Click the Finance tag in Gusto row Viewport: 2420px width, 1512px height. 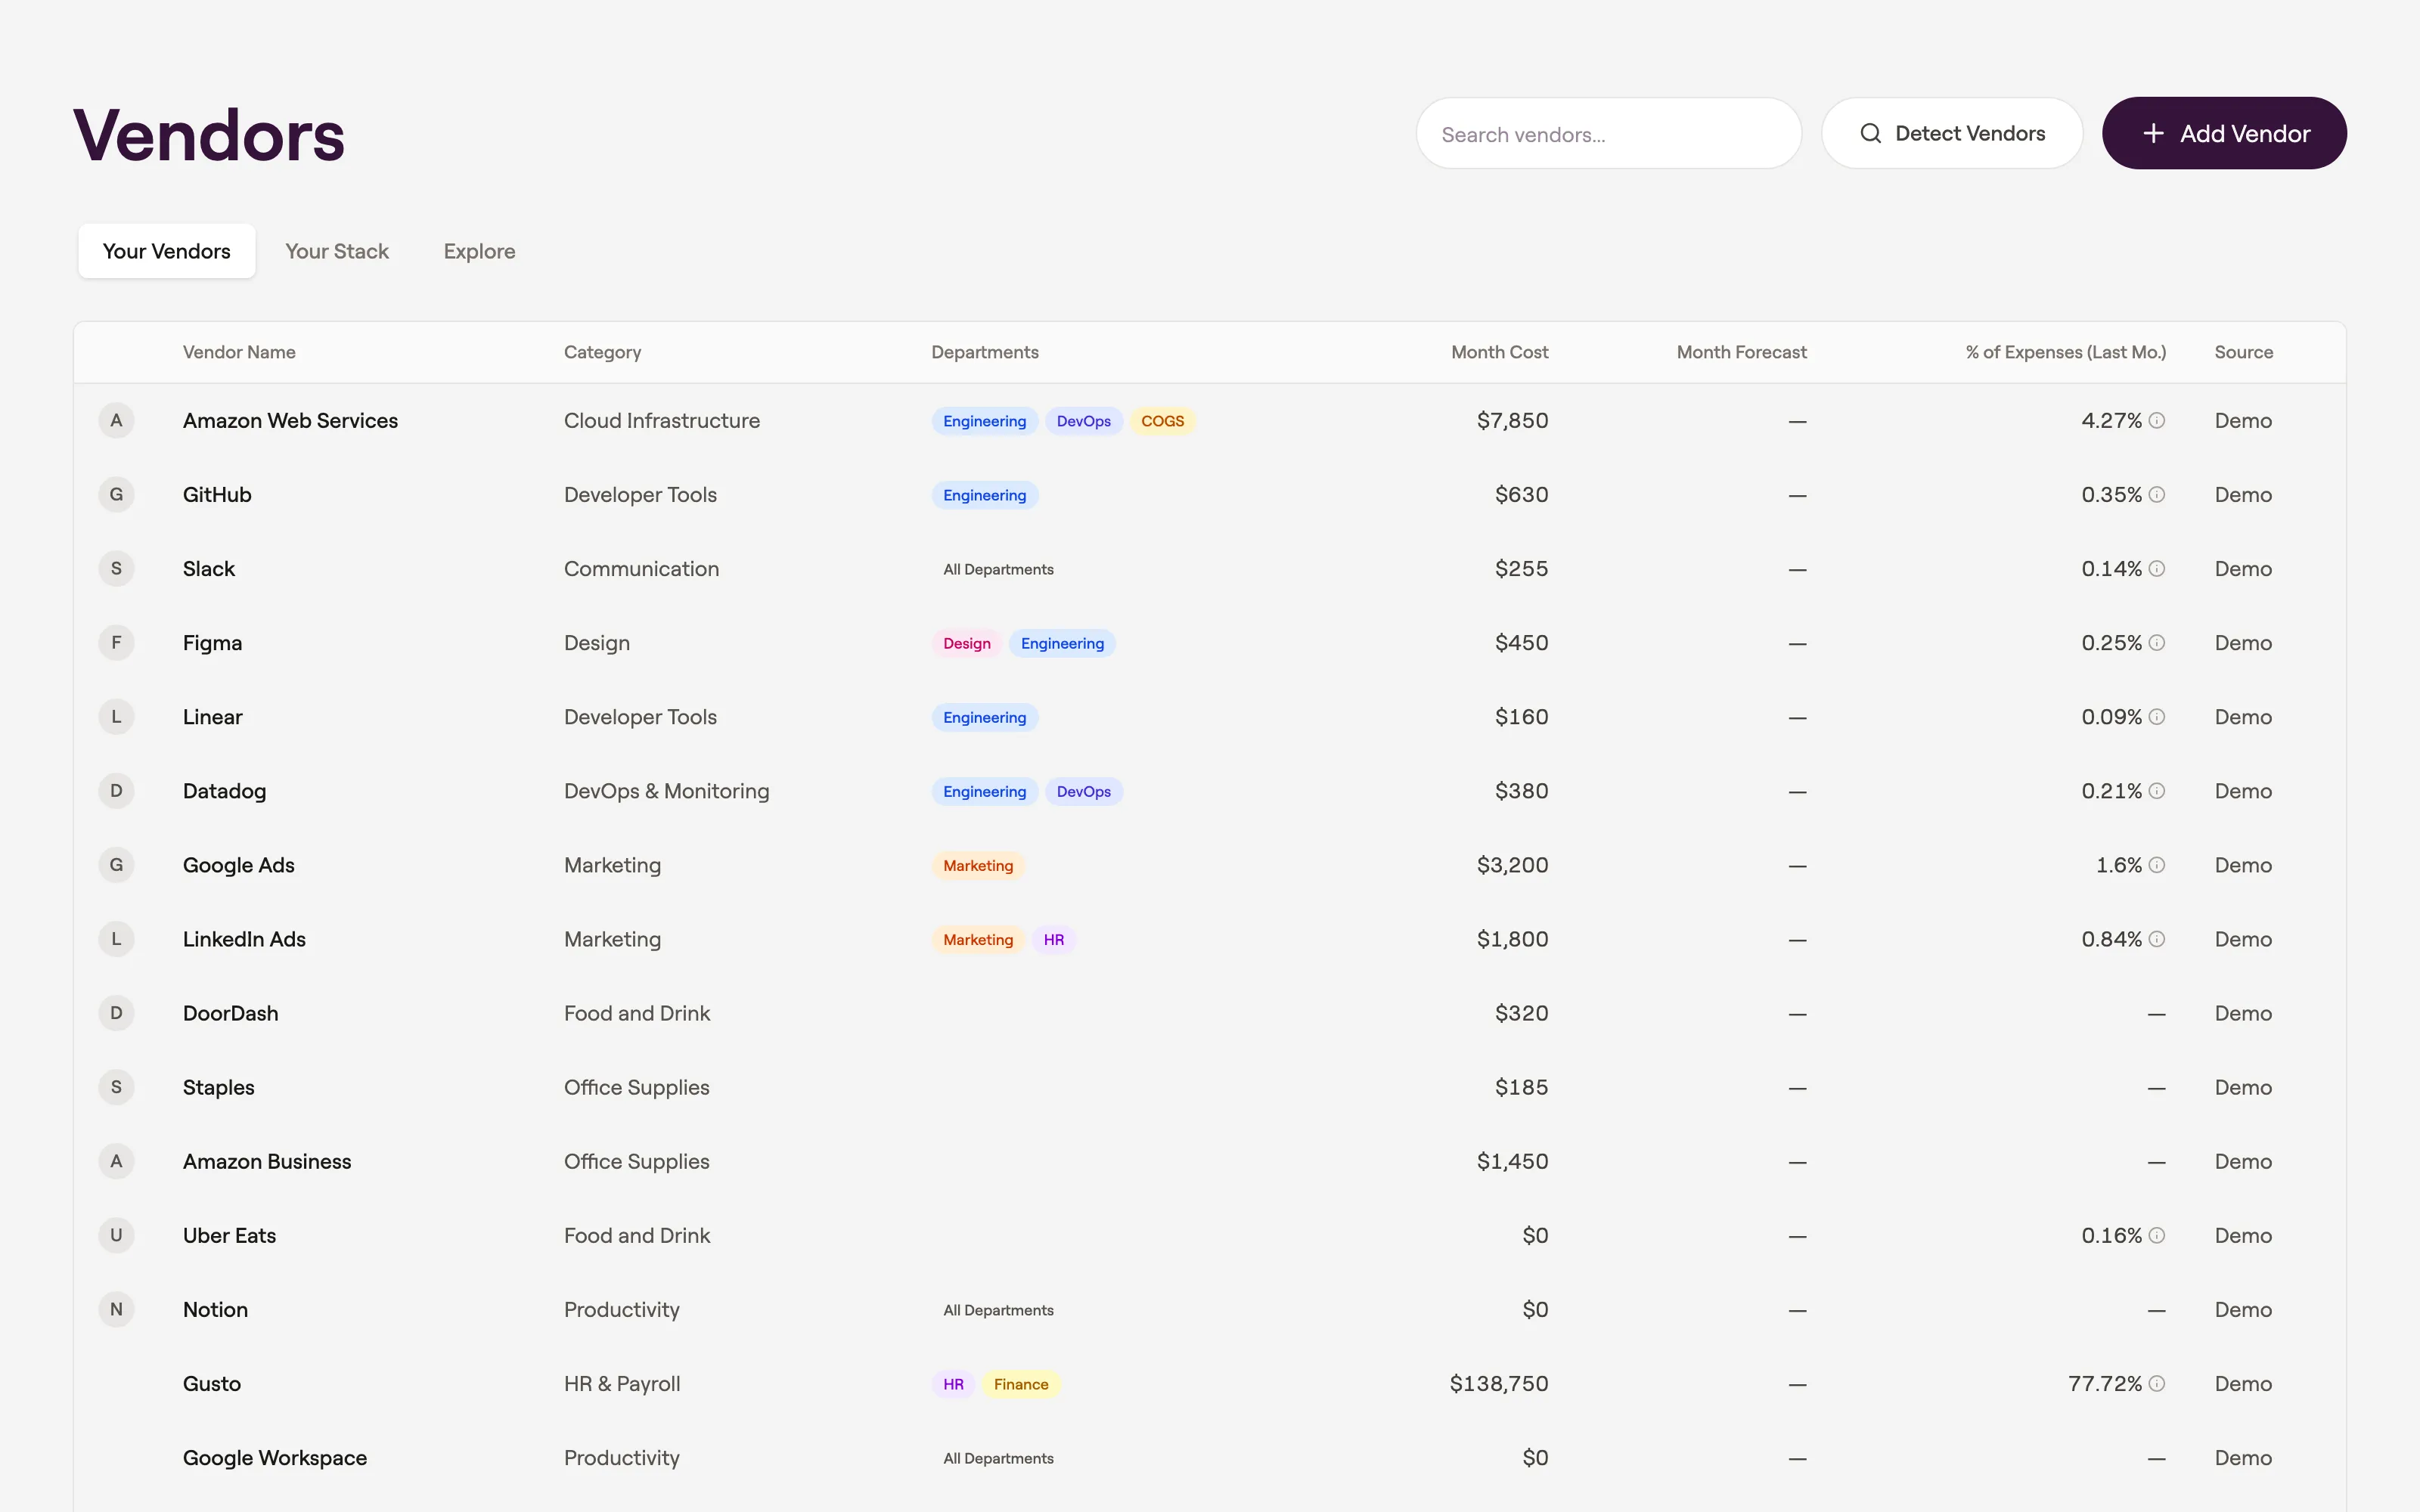pyautogui.click(x=1021, y=1384)
